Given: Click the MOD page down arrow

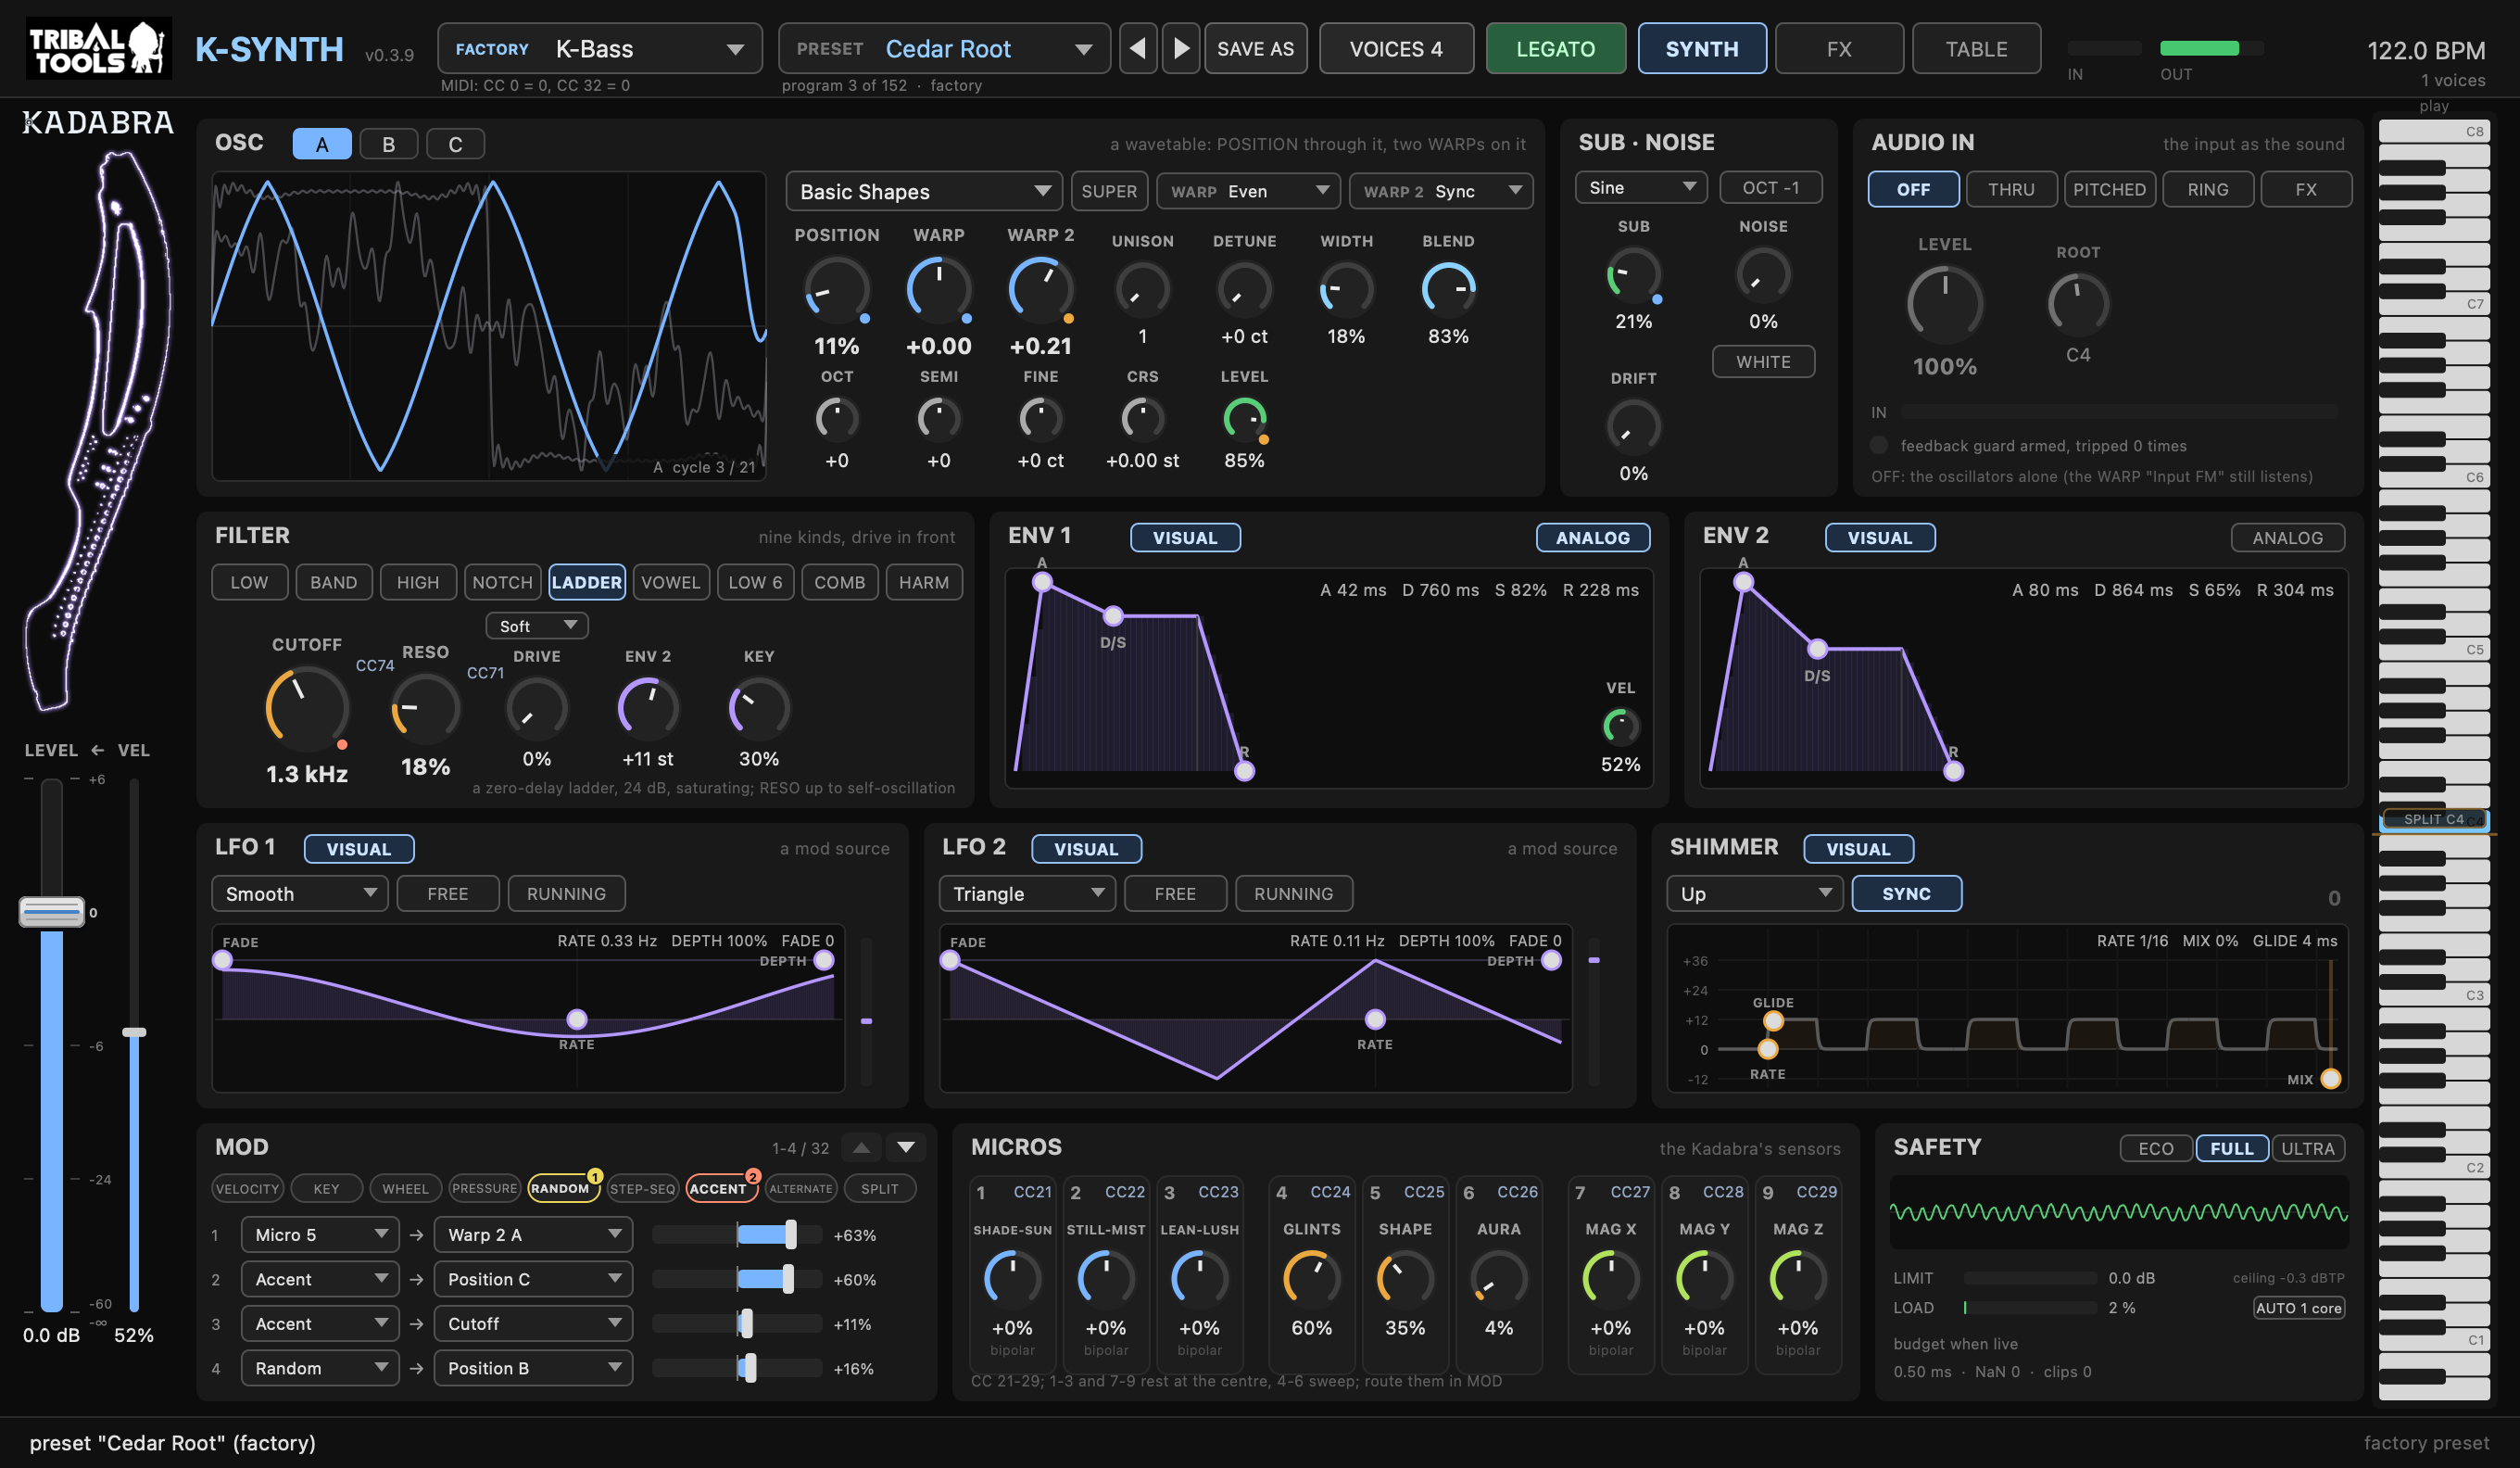Looking at the screenshot, I should click(906, 1147).
